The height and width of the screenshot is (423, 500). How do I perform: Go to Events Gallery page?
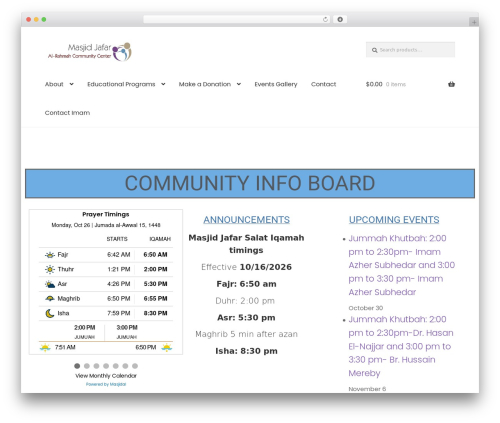point(276,84)
